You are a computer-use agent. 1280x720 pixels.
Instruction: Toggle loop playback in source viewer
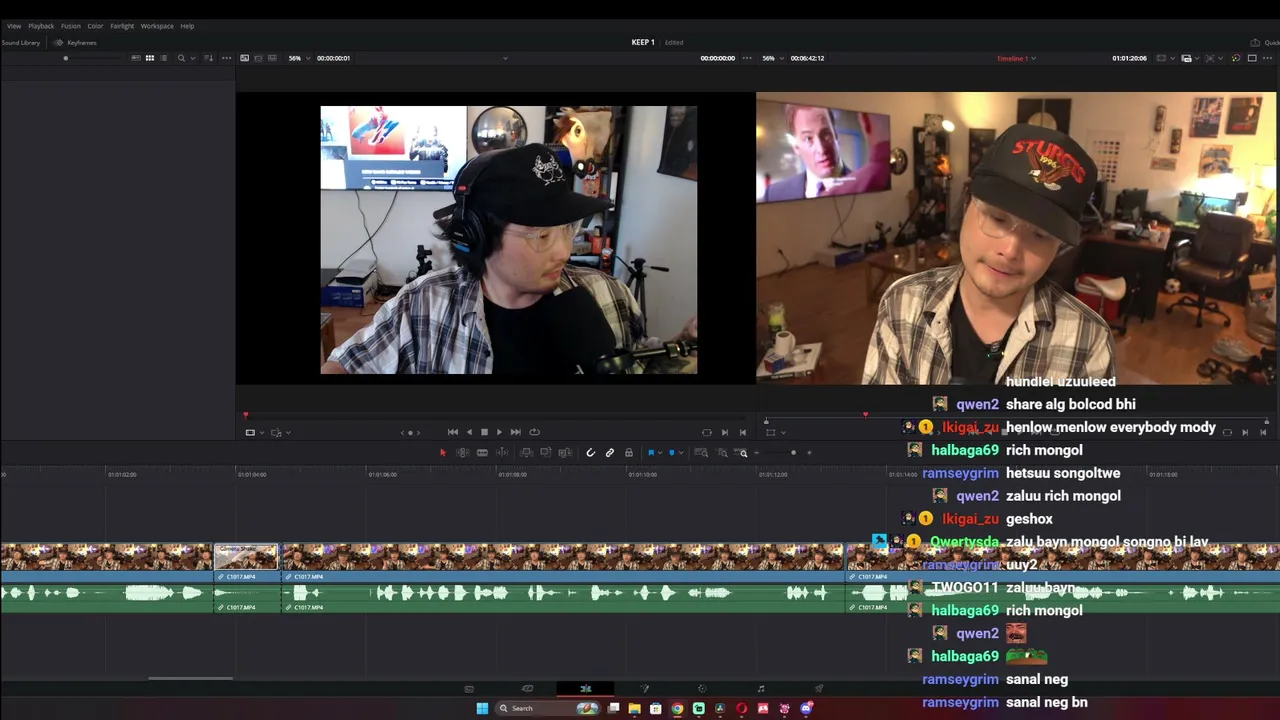(x=534, y=432)
